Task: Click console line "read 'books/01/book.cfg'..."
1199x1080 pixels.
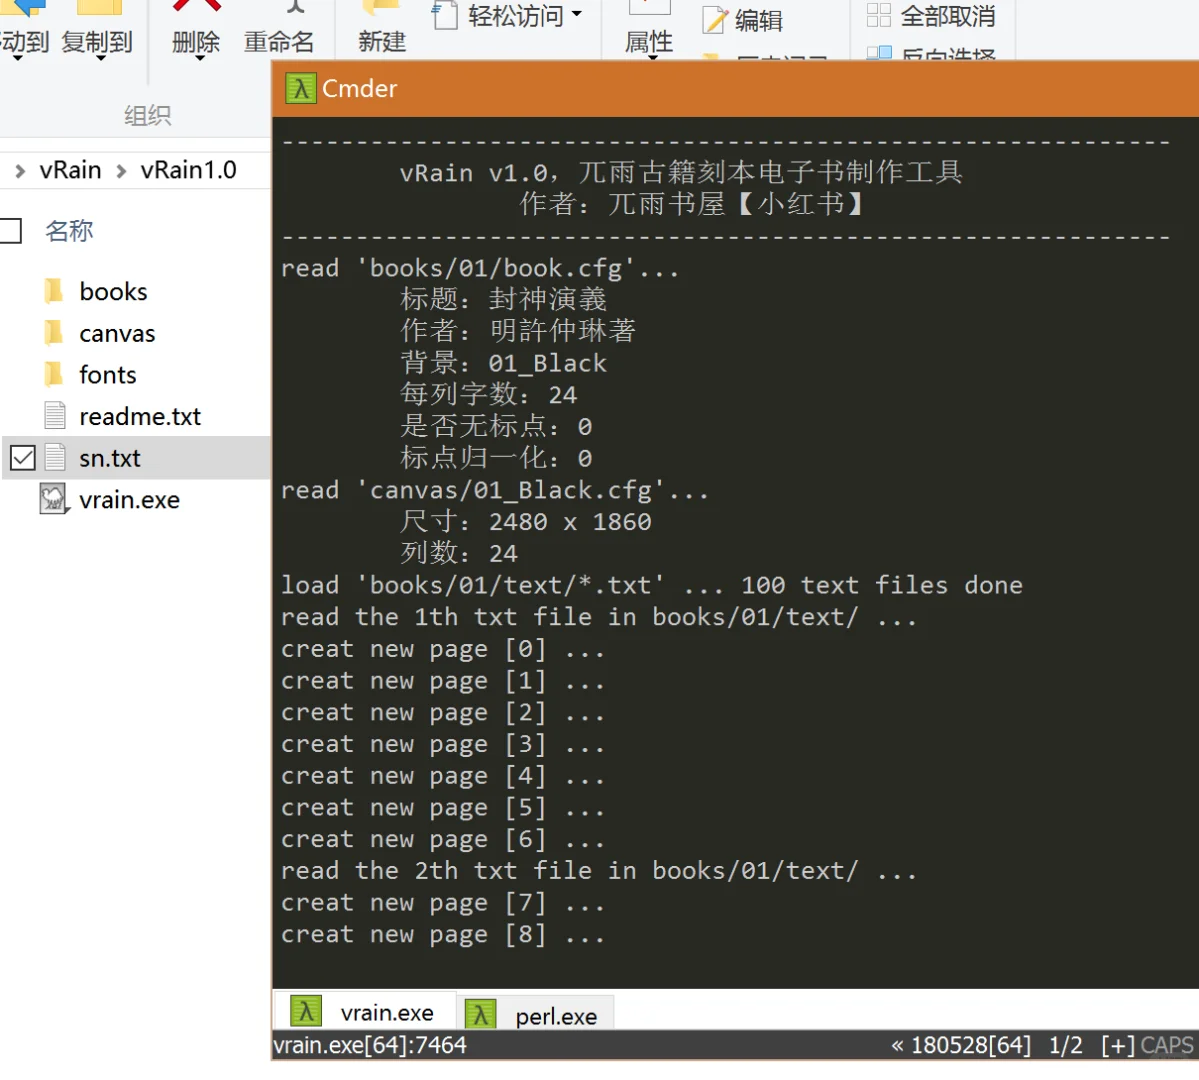Action: coord(479,268)
